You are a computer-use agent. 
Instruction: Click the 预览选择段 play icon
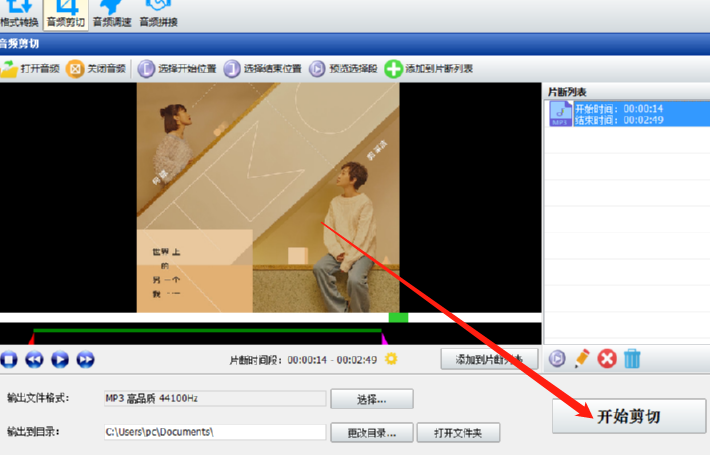coord(317,69)
